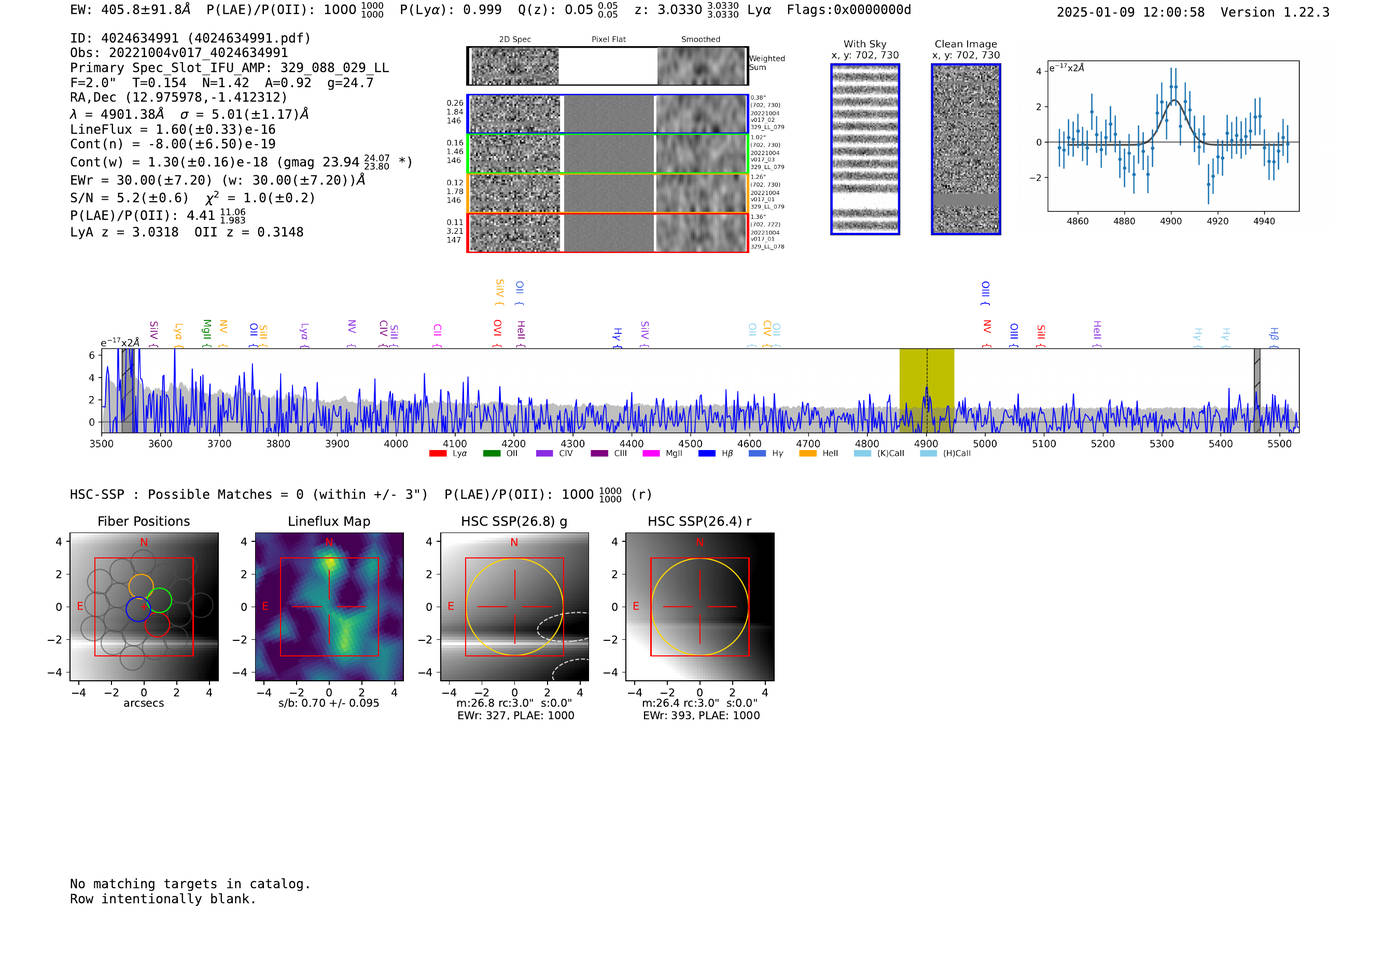The height and width of the screenshot is (953, 1400).
Task: Select the Primary Spec_Slot_IFU_AMP text line
Action: (229, 68)
